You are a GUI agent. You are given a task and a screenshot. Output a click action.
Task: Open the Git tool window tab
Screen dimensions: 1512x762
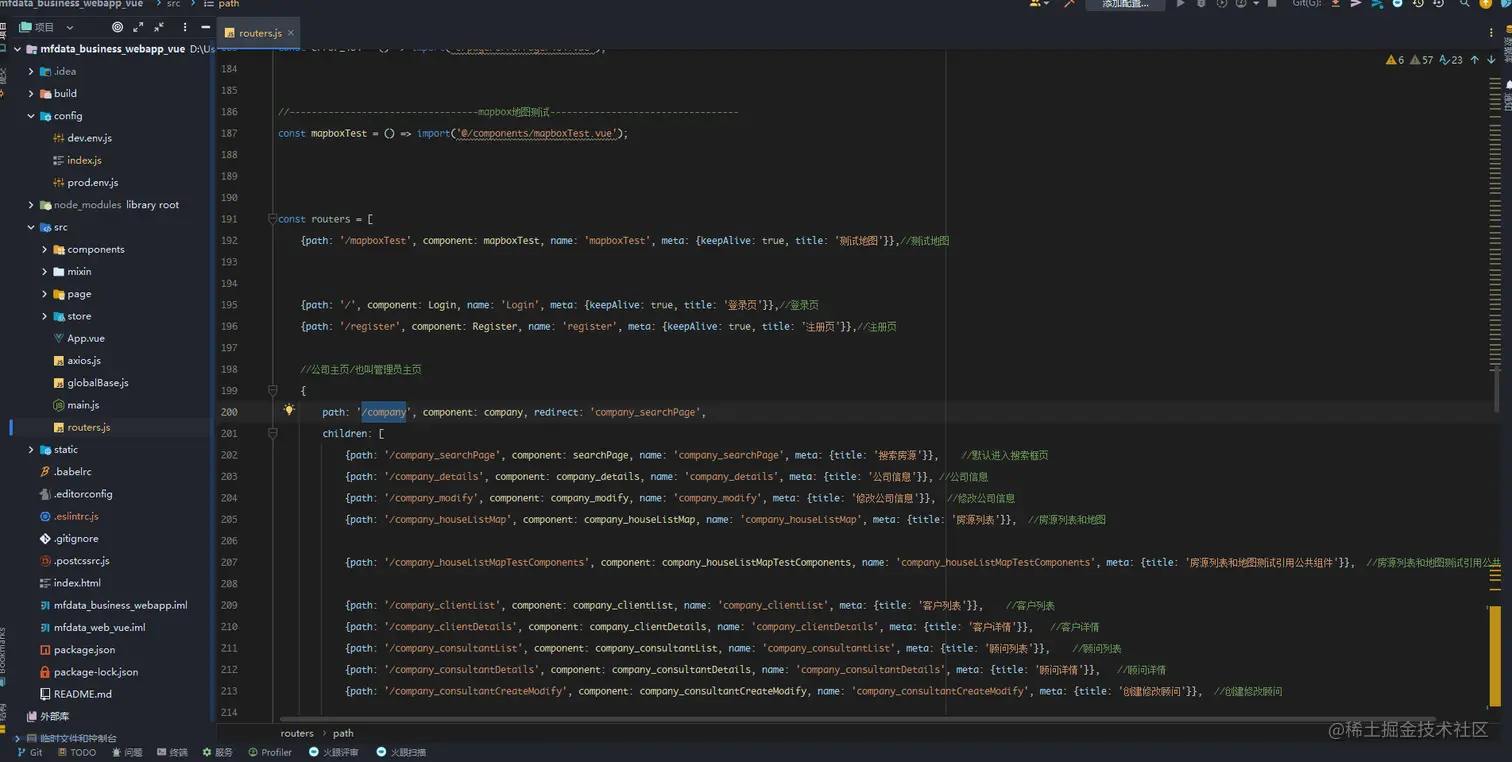pyautogui.click(x=30, y=752)
